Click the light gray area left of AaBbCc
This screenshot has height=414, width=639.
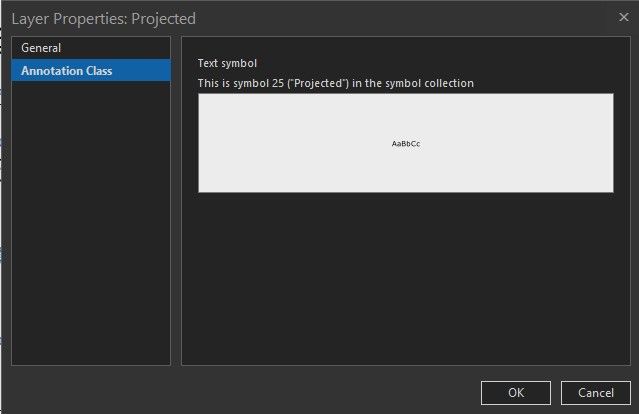click(290, 144)
